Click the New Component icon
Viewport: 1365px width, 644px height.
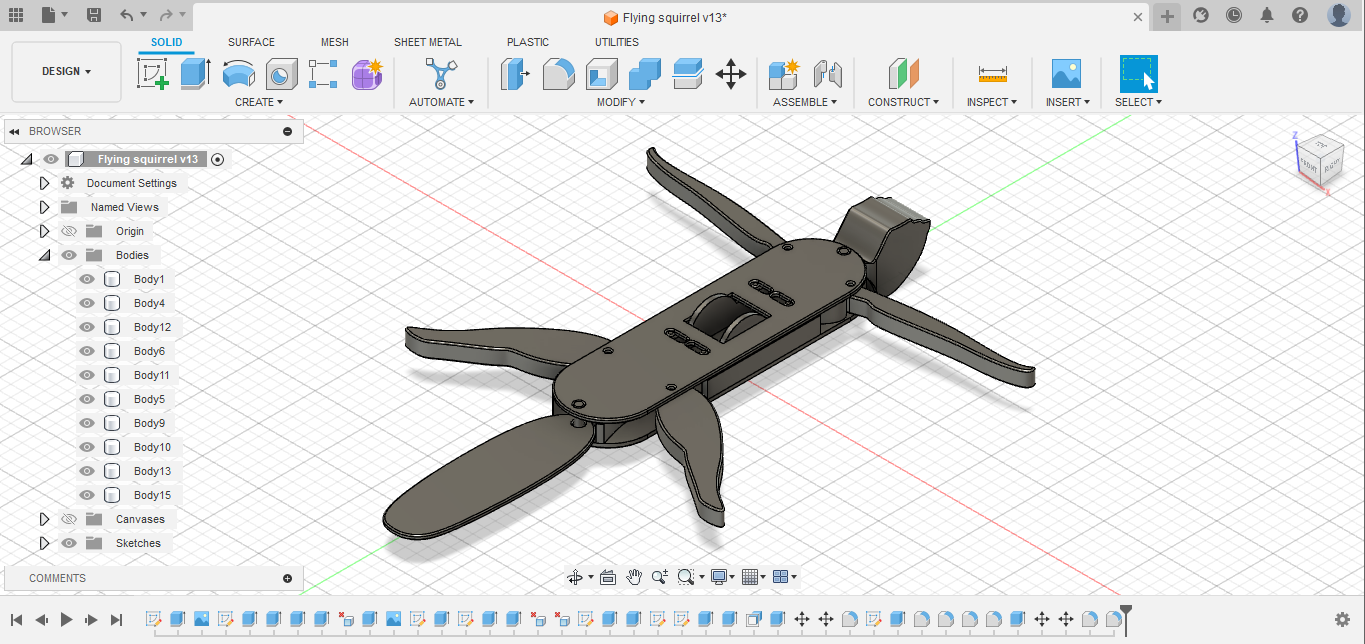point(784,74)
